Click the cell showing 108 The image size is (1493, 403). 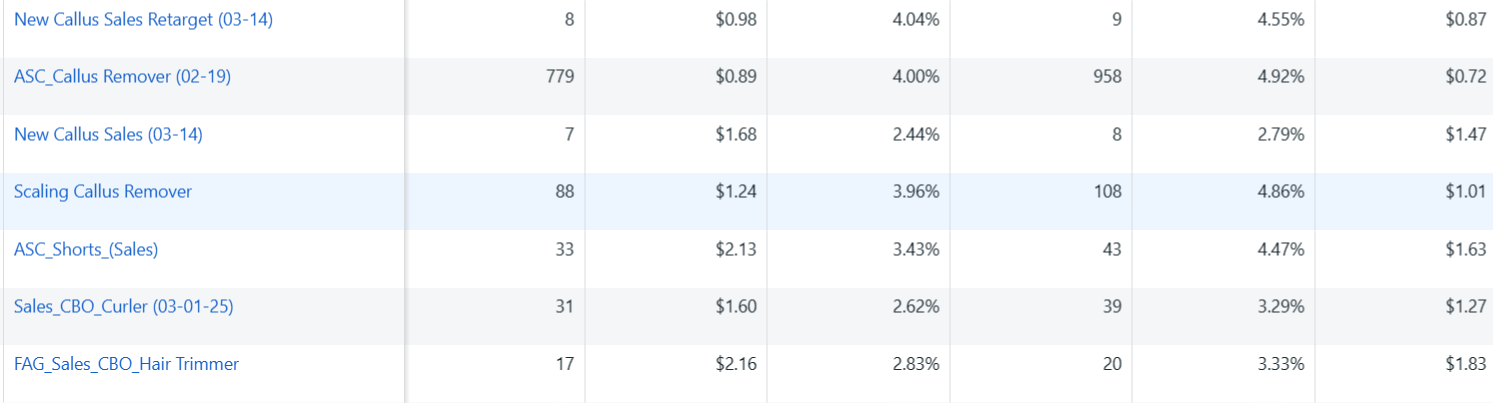(1104, 191)
